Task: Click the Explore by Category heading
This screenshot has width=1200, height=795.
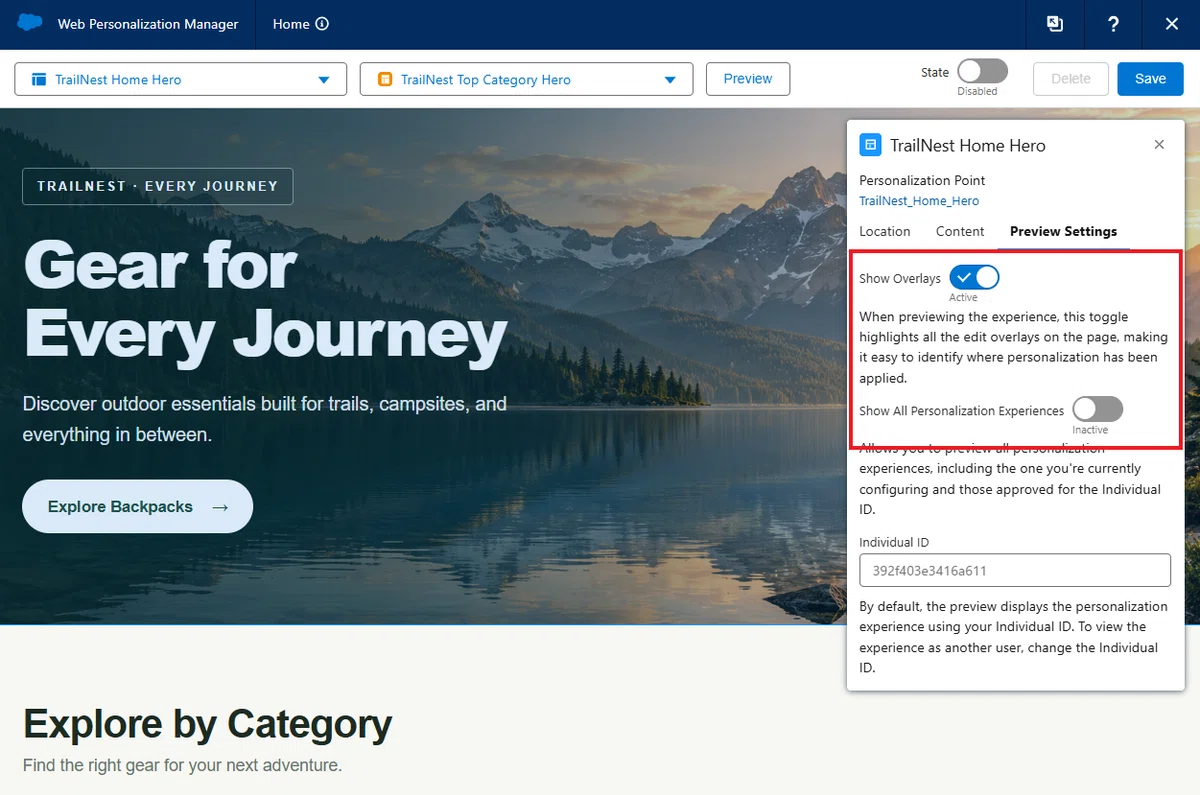Action: [207, 725]
